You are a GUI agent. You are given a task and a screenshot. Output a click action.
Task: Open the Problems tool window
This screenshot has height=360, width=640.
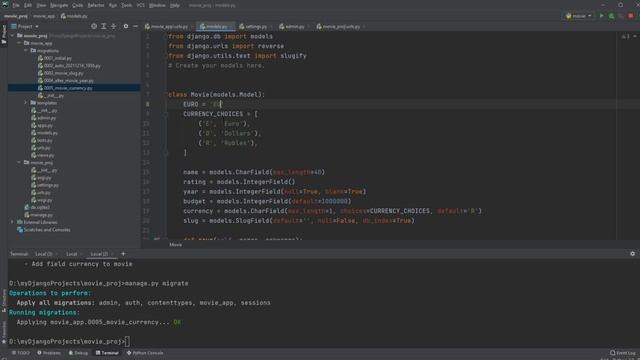[x=49, y=353]
